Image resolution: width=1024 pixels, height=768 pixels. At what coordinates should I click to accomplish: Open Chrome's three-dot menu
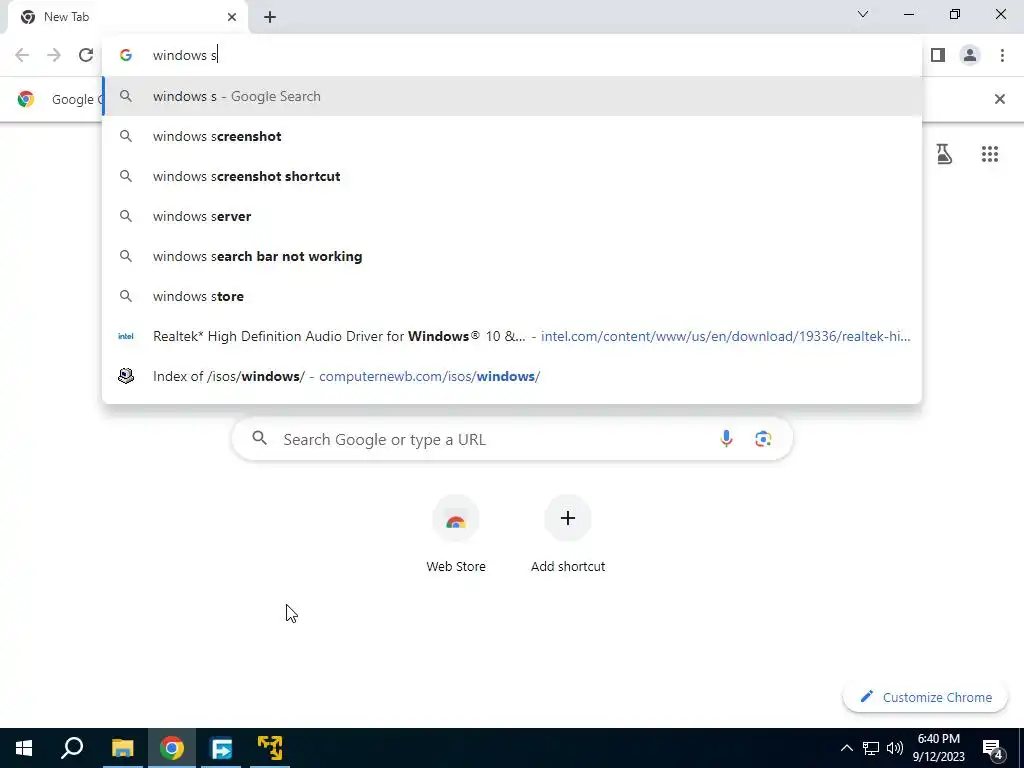(x=1002, y=55)
